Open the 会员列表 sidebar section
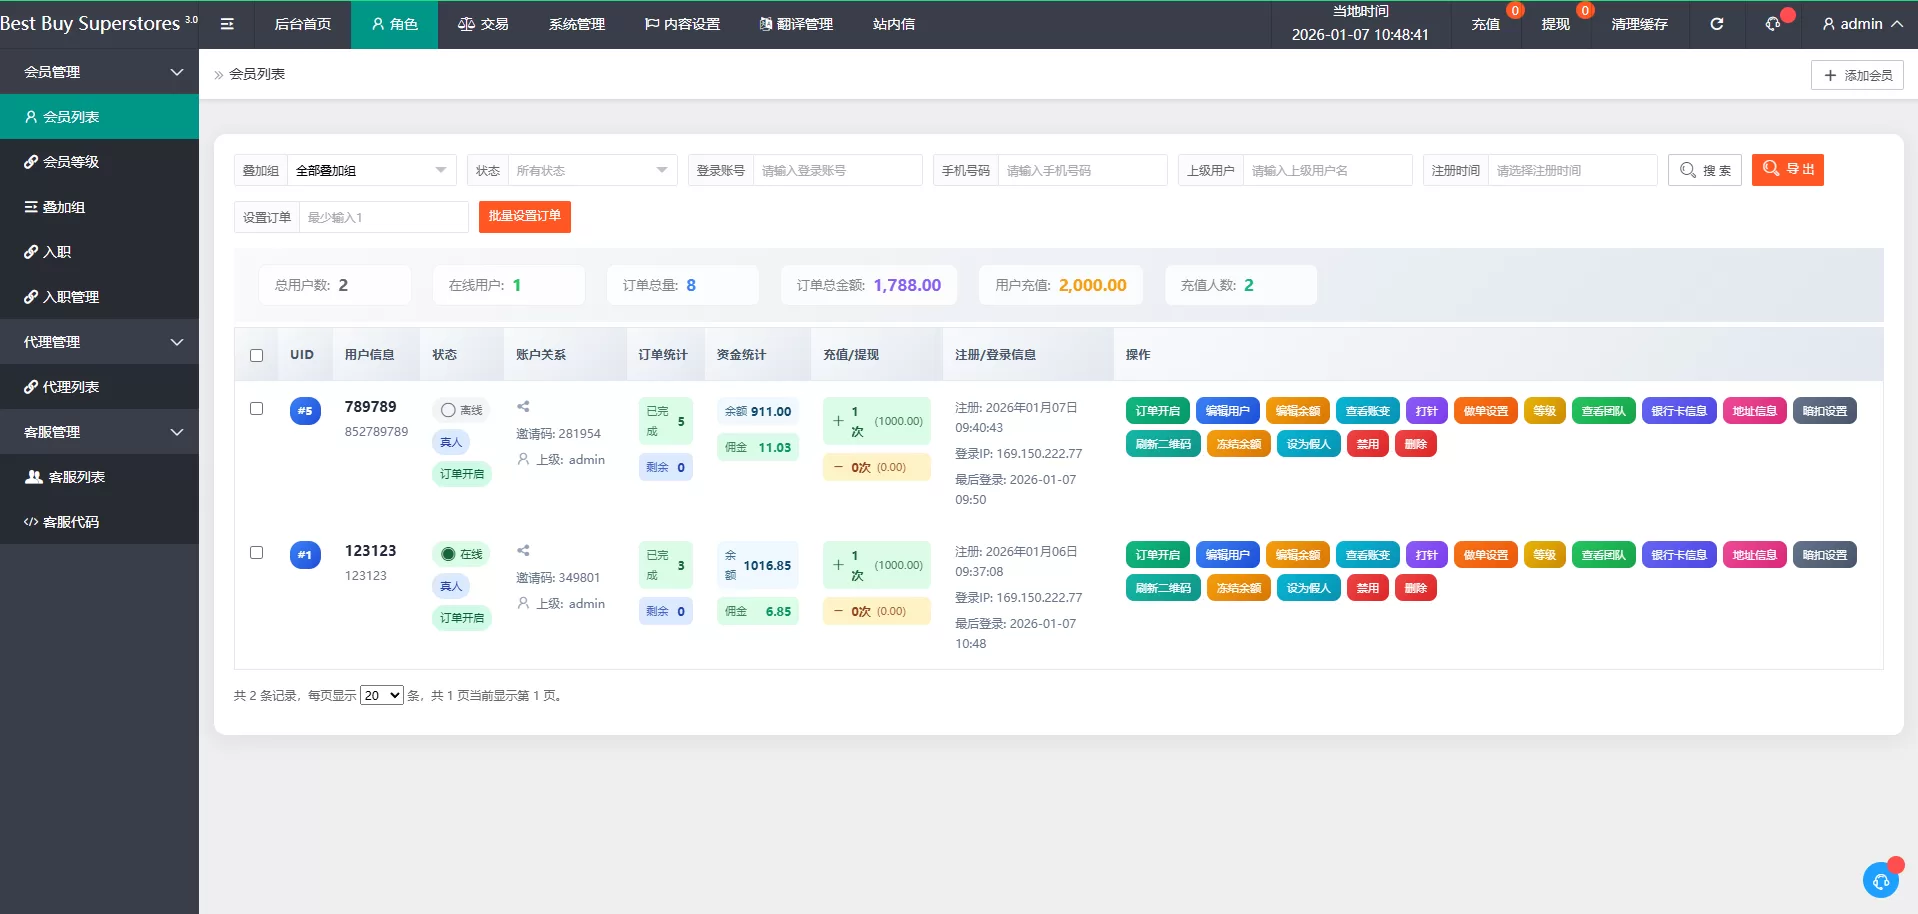Screen dimensions: 1918x914 pyautogui.click(x=70, y=116)
